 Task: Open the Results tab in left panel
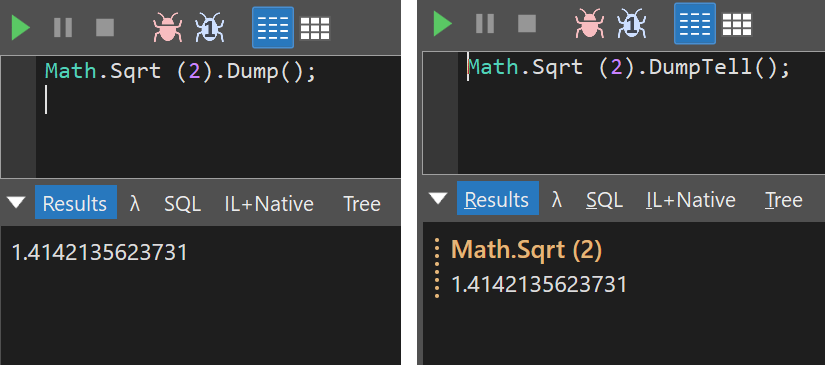[x=75, y=203]
